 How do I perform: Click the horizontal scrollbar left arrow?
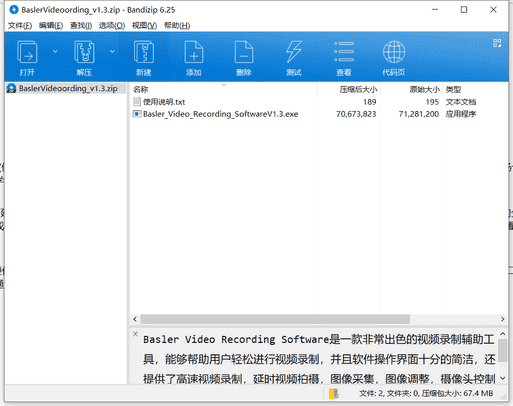click(135, 319)
